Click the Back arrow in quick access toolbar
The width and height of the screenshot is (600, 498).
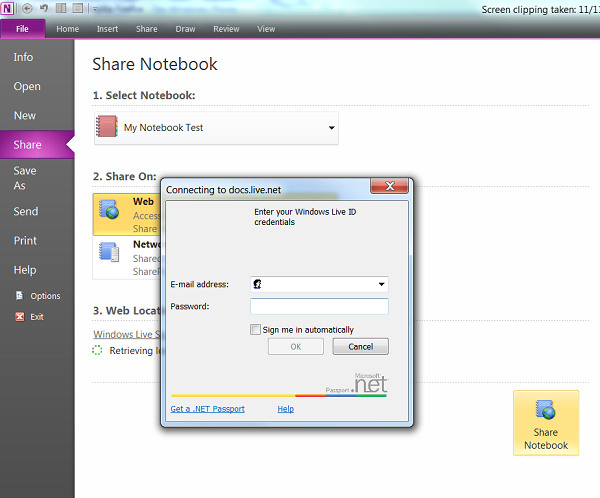pyautogui.click(x=27, y=8)
